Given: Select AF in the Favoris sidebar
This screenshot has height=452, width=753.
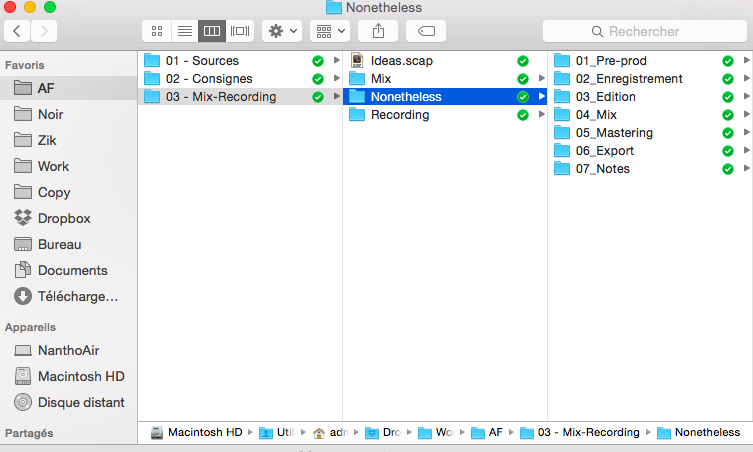Looking at the screenshot, I should coord(69,88).
